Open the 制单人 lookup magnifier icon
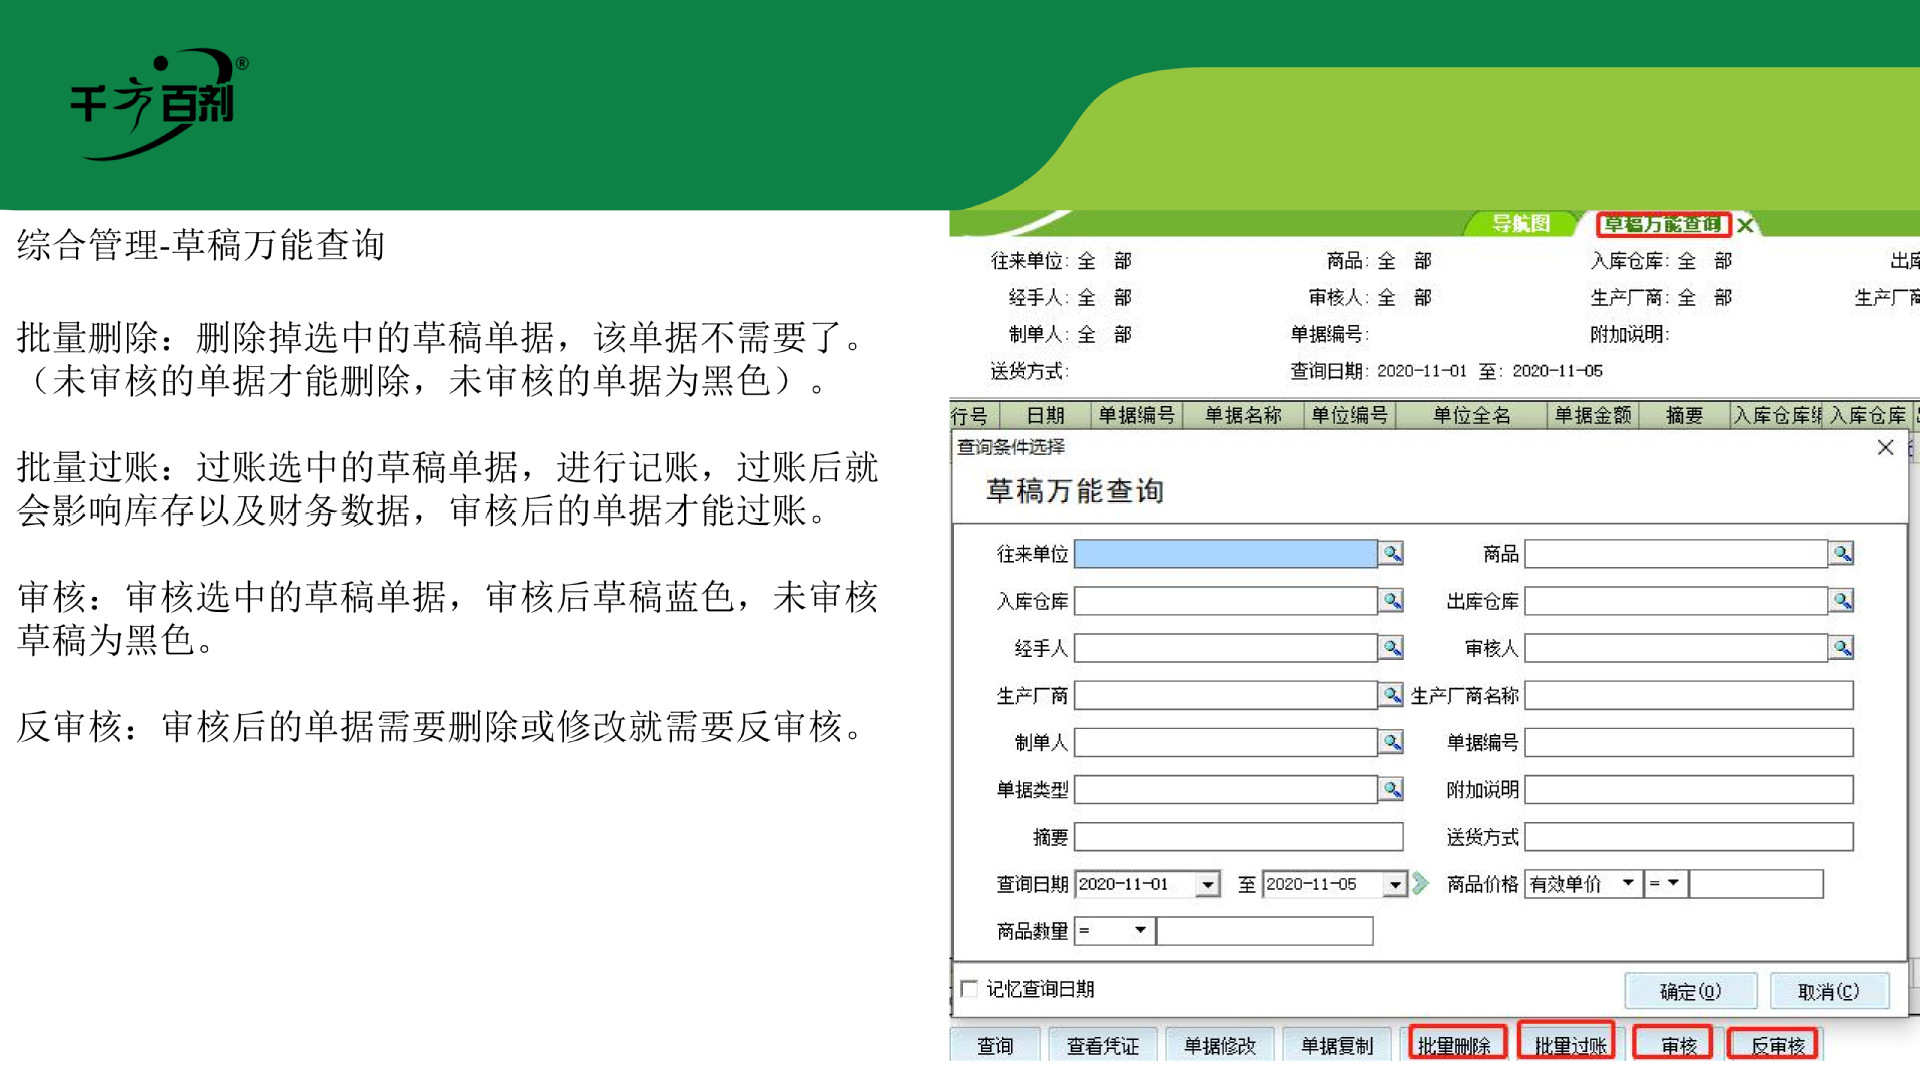Screen dimensions: 1920x1080 [1391, 742]
